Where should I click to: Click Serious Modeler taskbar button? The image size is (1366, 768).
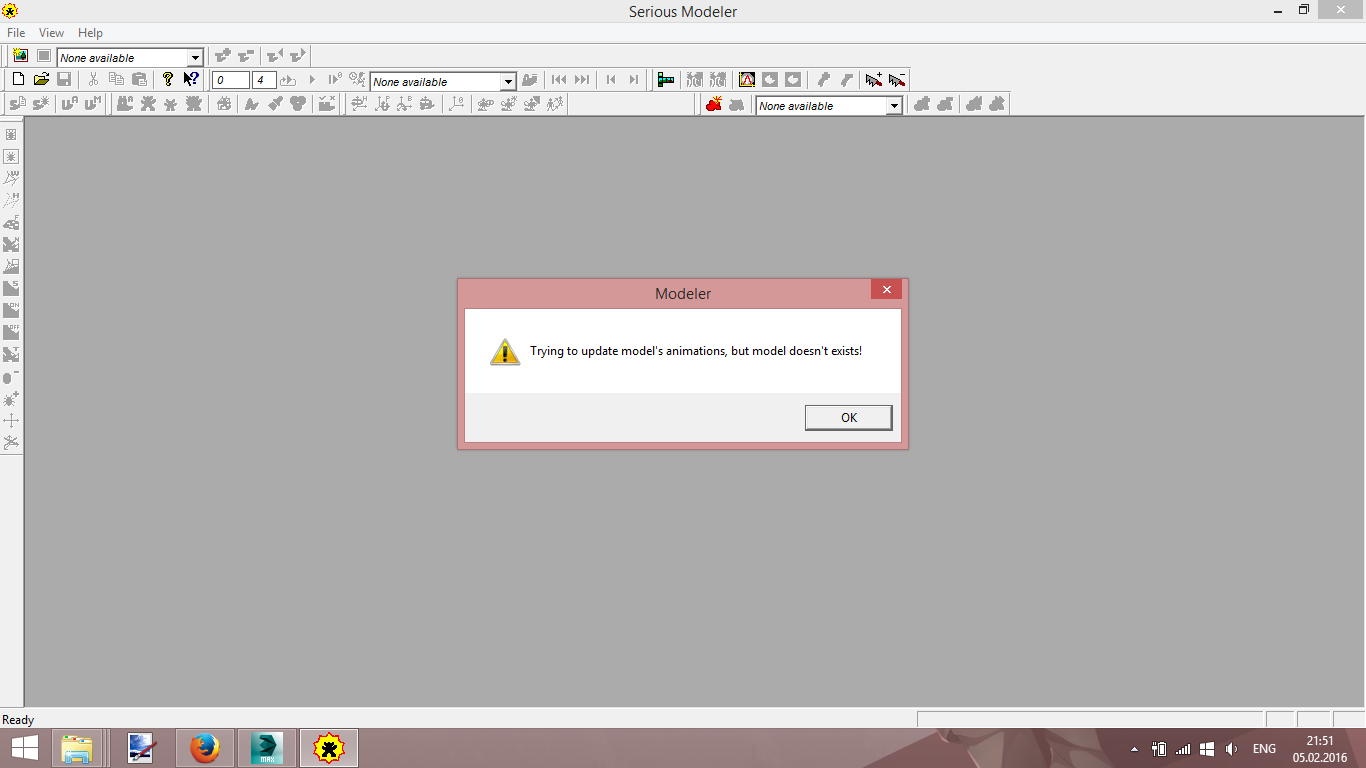click(x=328, y=748)
